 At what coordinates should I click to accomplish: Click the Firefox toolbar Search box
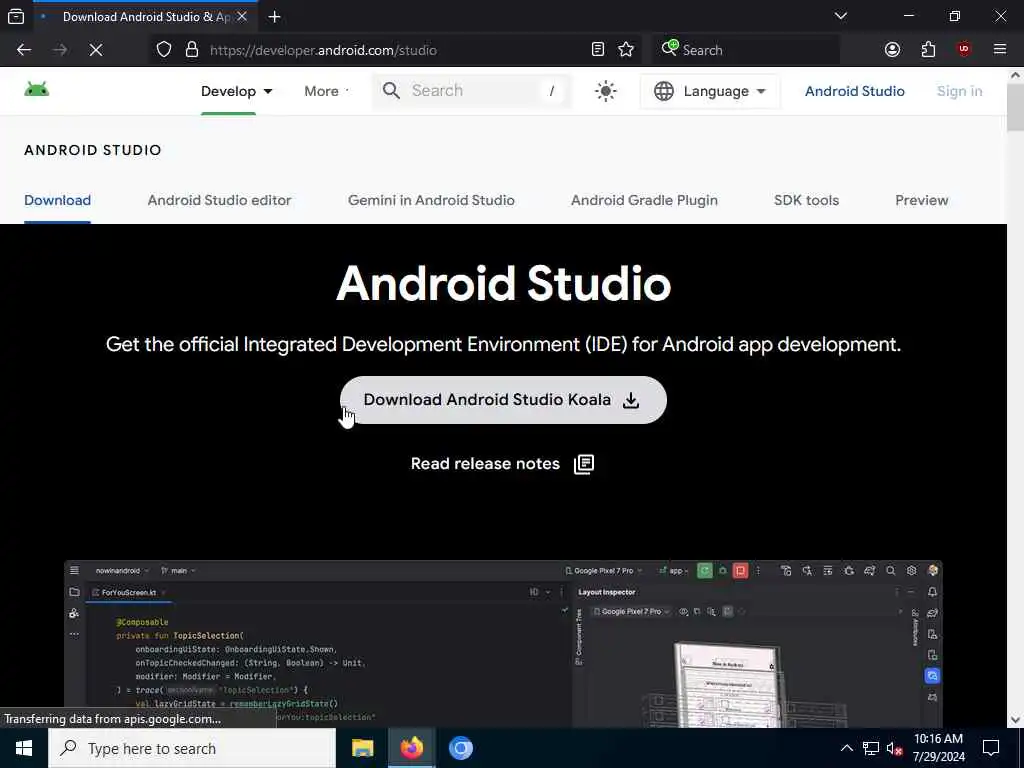point(746,50)
